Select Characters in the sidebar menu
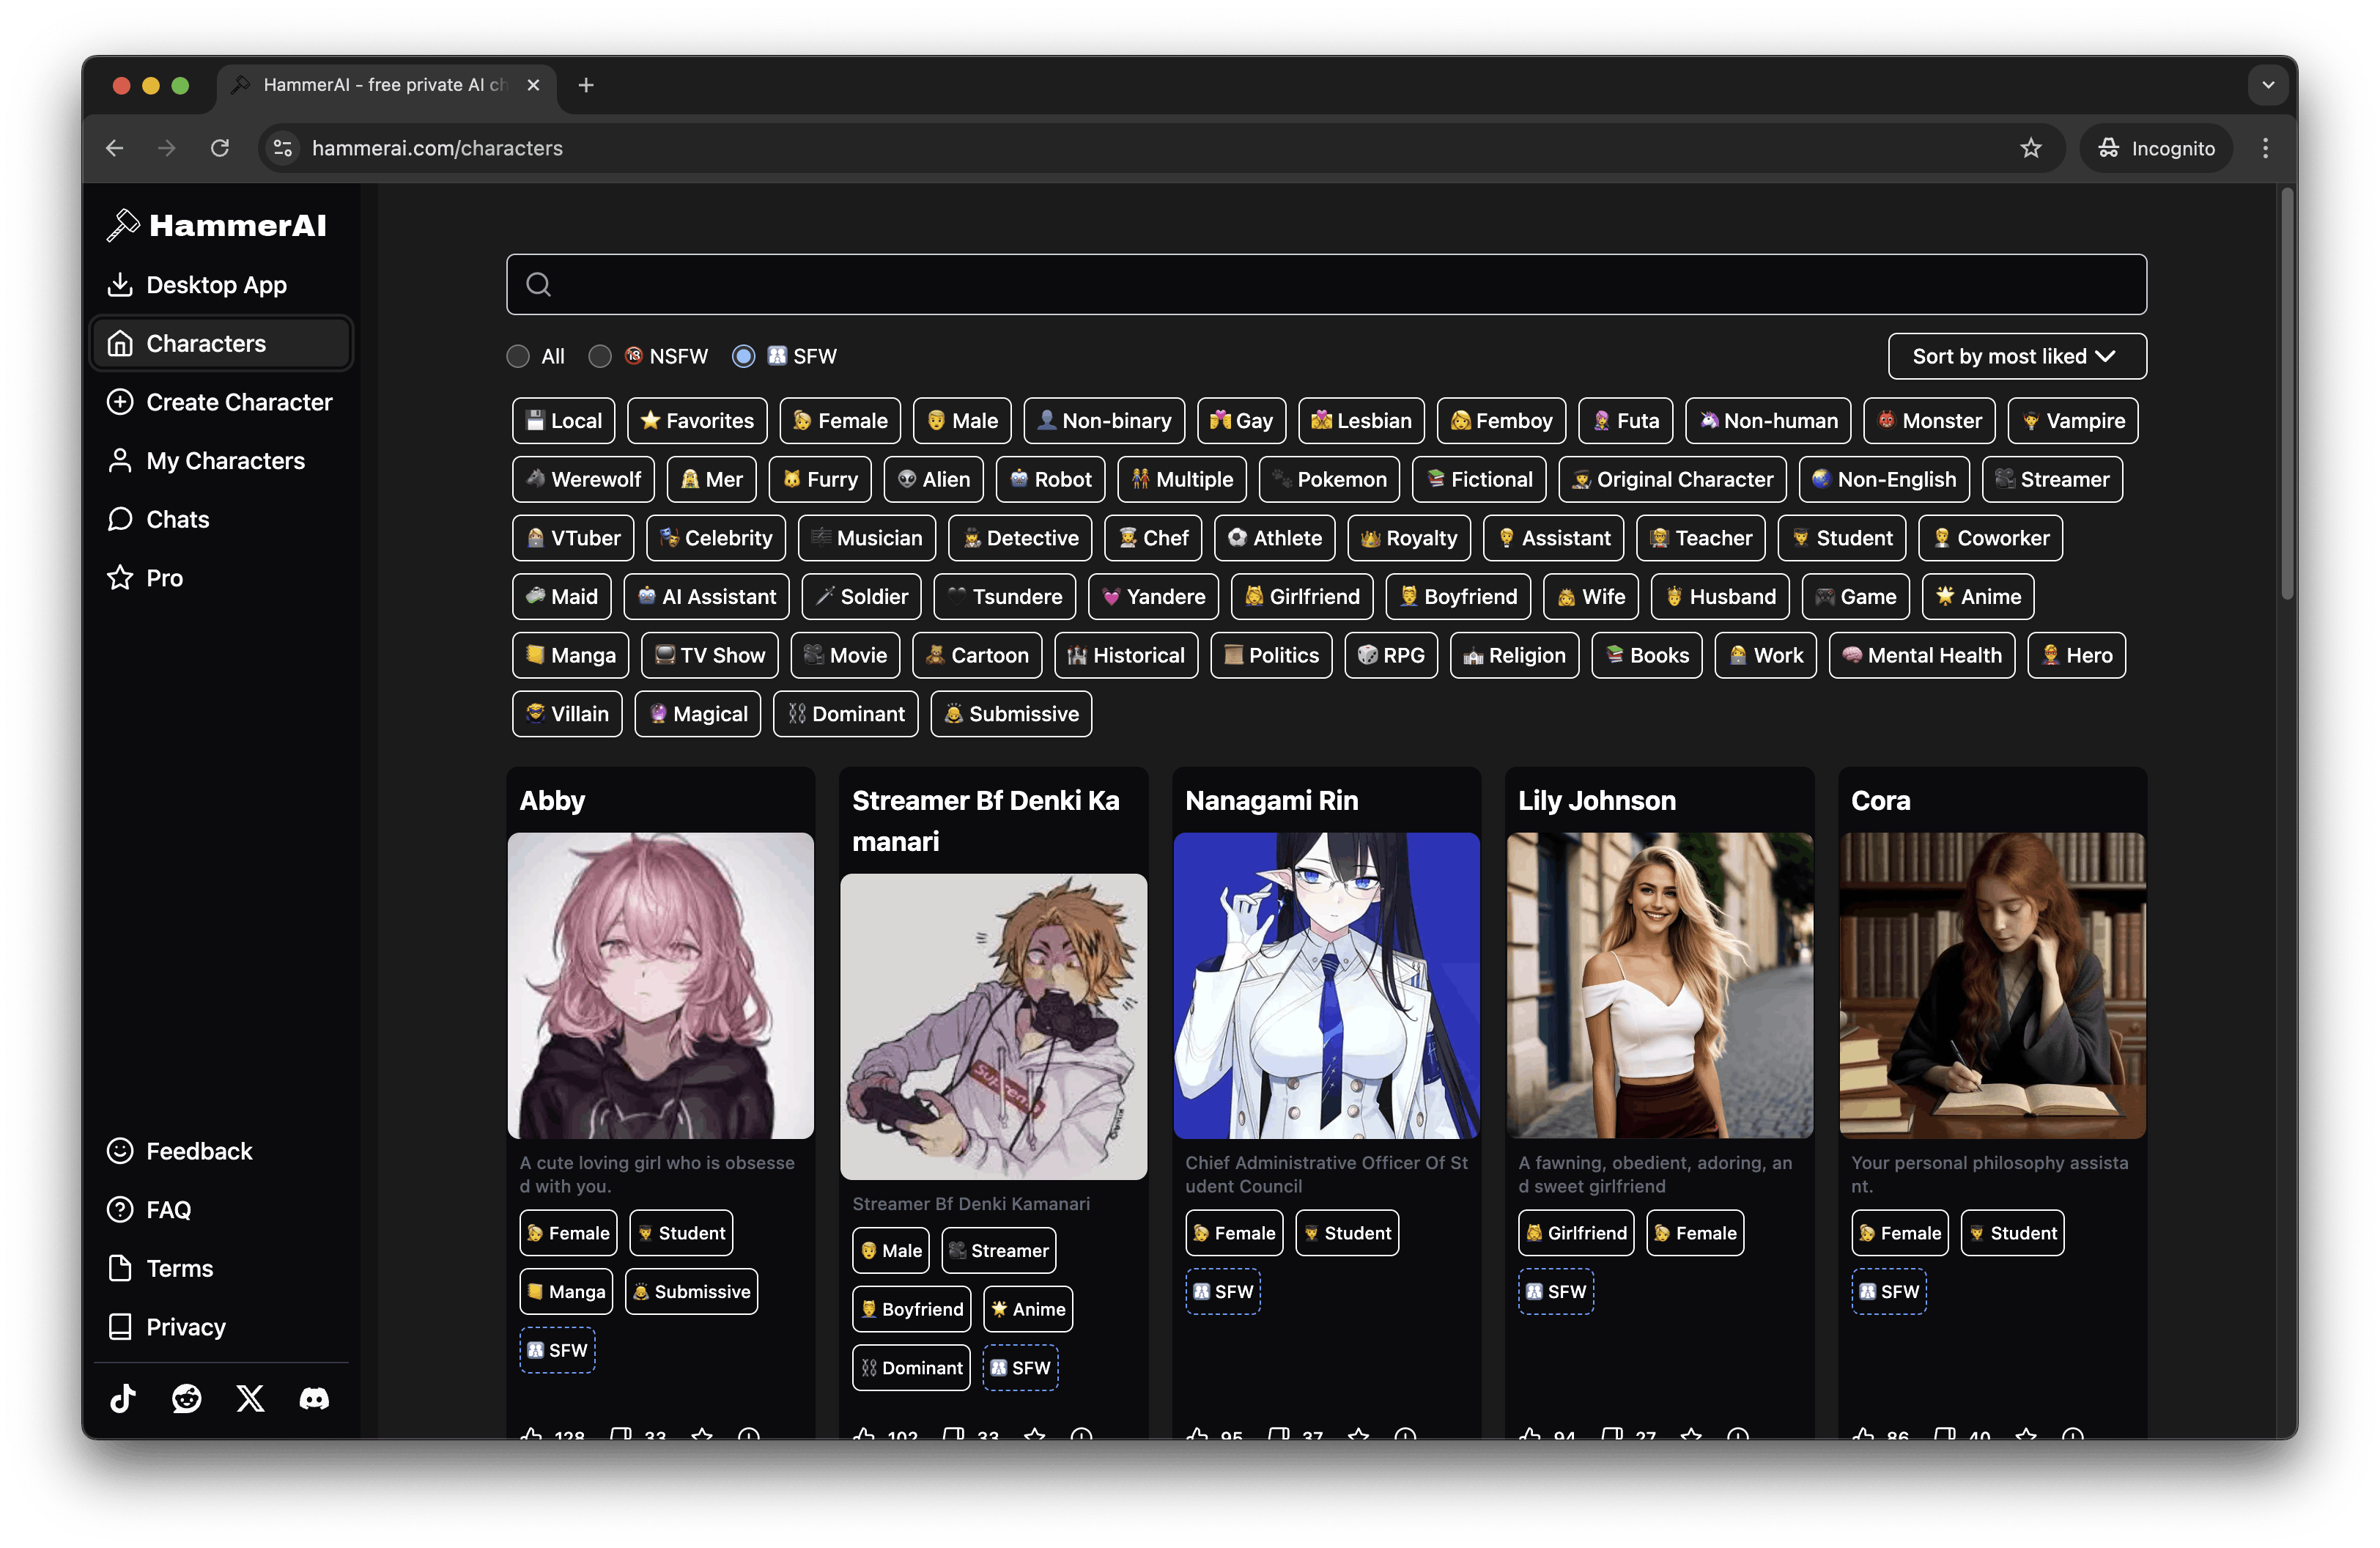The image size is (2380, 1548). (205, 343)
